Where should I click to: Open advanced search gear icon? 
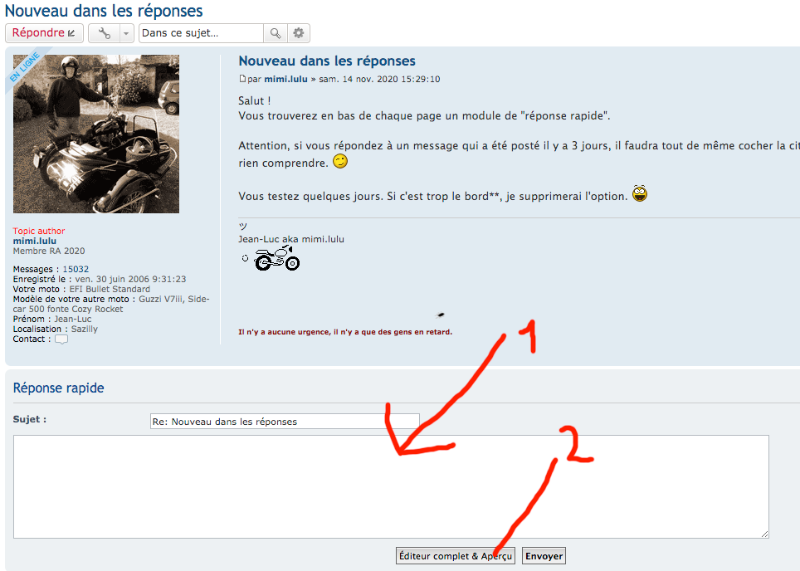click(298, 33)
